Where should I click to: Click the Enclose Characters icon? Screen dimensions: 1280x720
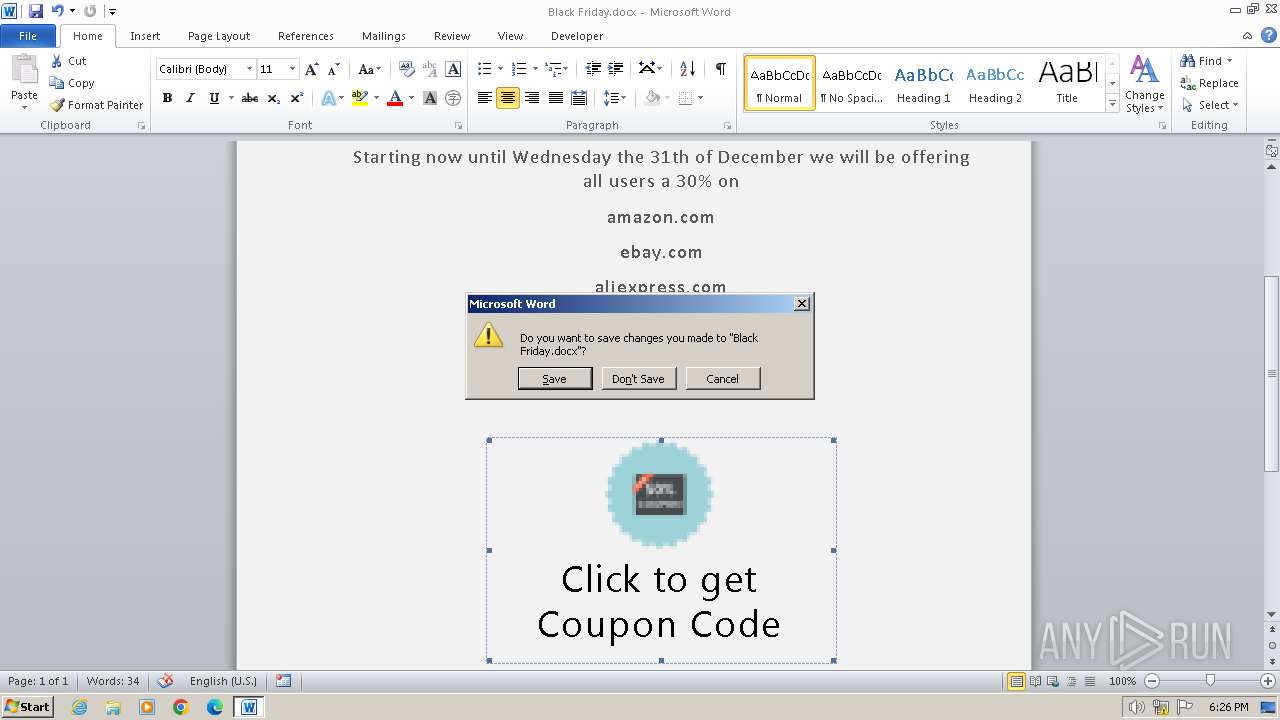[x=453, y=98]
